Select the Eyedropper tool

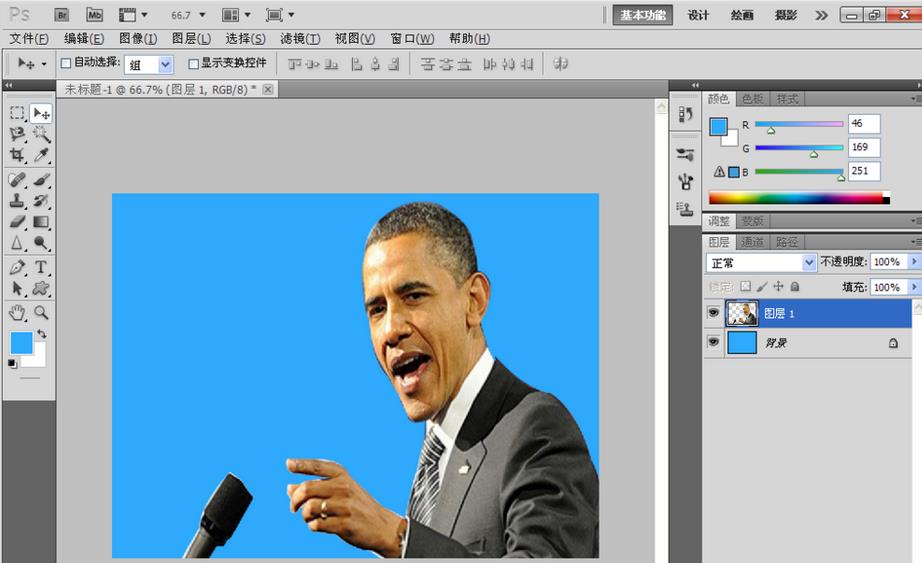coord(41,155)
